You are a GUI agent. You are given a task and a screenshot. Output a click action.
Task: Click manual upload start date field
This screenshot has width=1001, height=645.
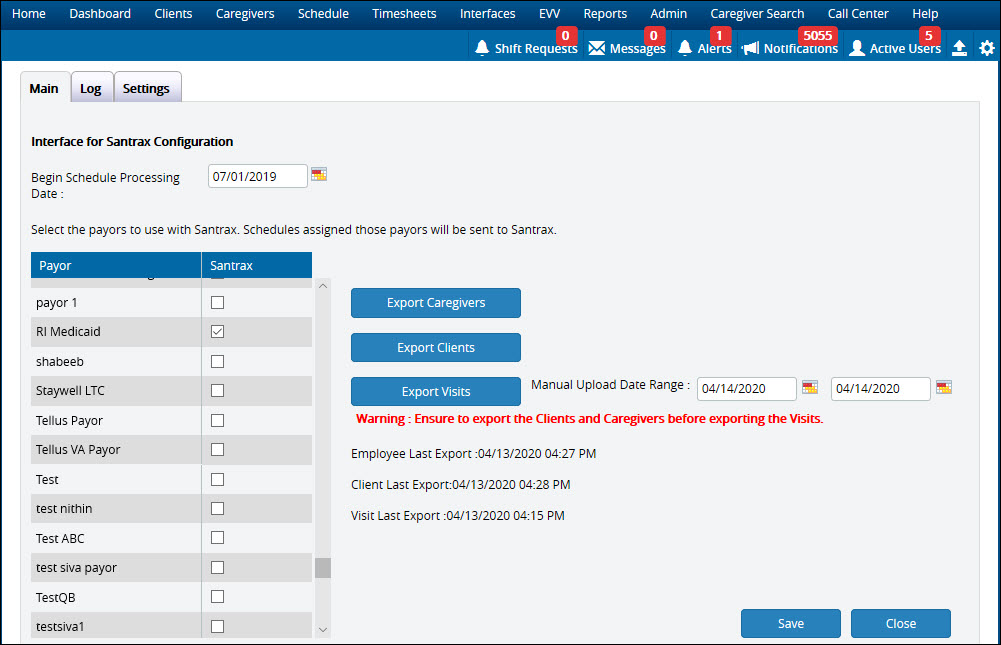click(747, 388)
